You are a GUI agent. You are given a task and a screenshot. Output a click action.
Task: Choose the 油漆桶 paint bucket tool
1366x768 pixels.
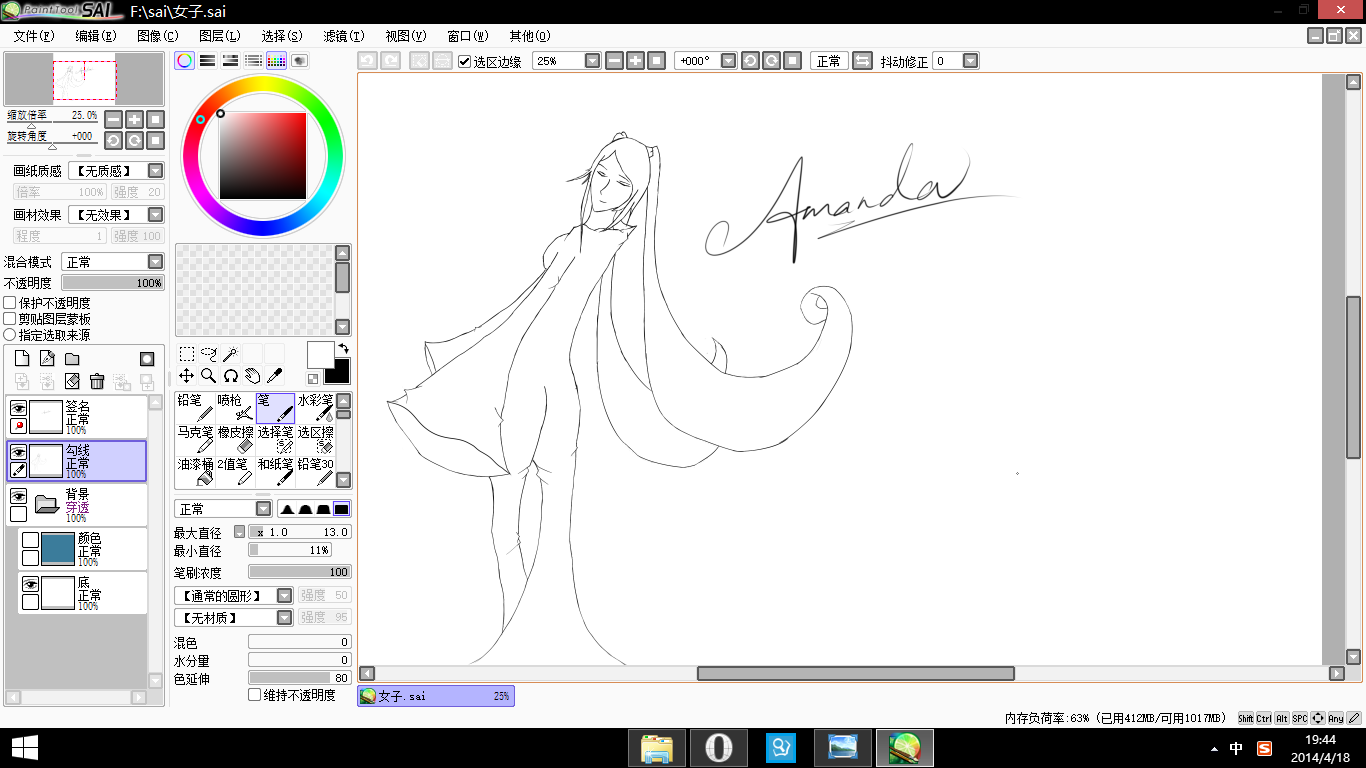click(195, 471)
